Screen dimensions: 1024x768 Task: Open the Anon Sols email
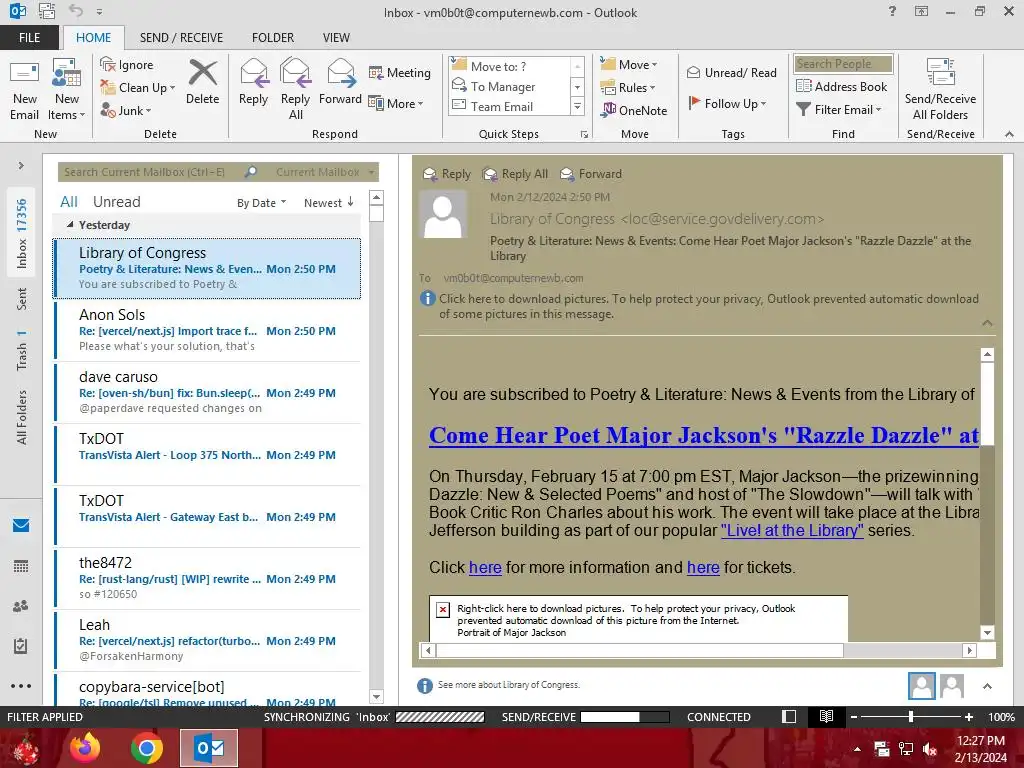tap(207, 330)
